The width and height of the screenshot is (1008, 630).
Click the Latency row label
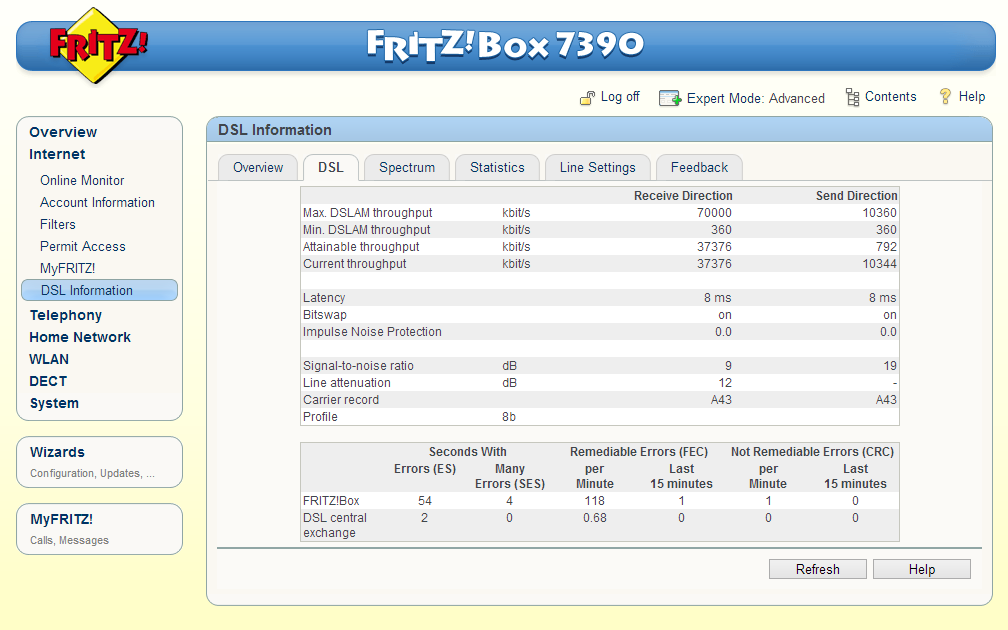pos(324,298)
